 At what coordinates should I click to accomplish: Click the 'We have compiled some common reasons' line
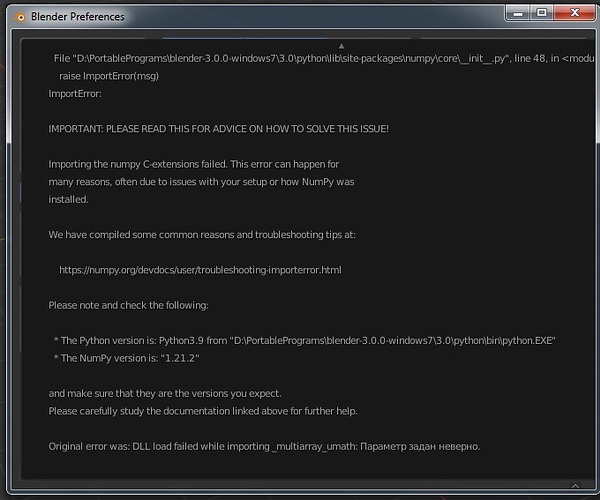[202, 235]
